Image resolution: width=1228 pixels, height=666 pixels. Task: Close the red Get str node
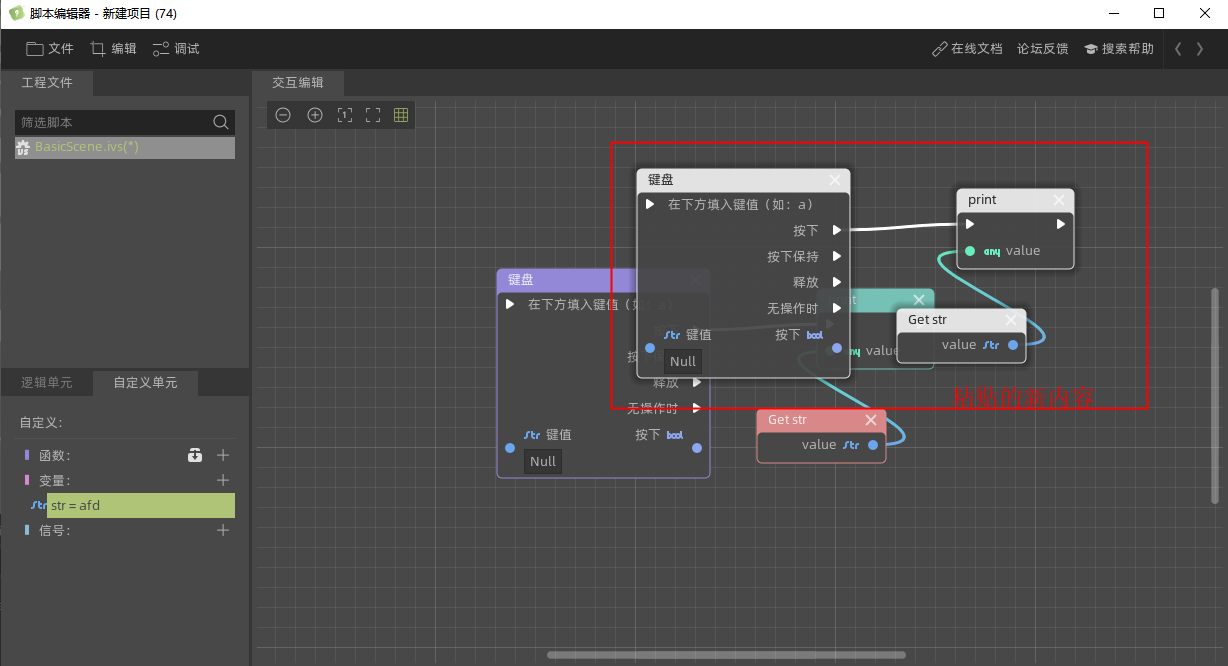point(870,420)
